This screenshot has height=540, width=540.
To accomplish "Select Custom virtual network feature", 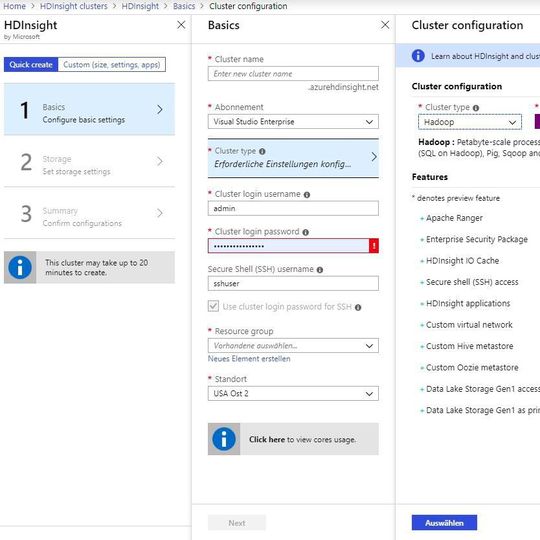I will pyautogui.click(x=469, y=325).
